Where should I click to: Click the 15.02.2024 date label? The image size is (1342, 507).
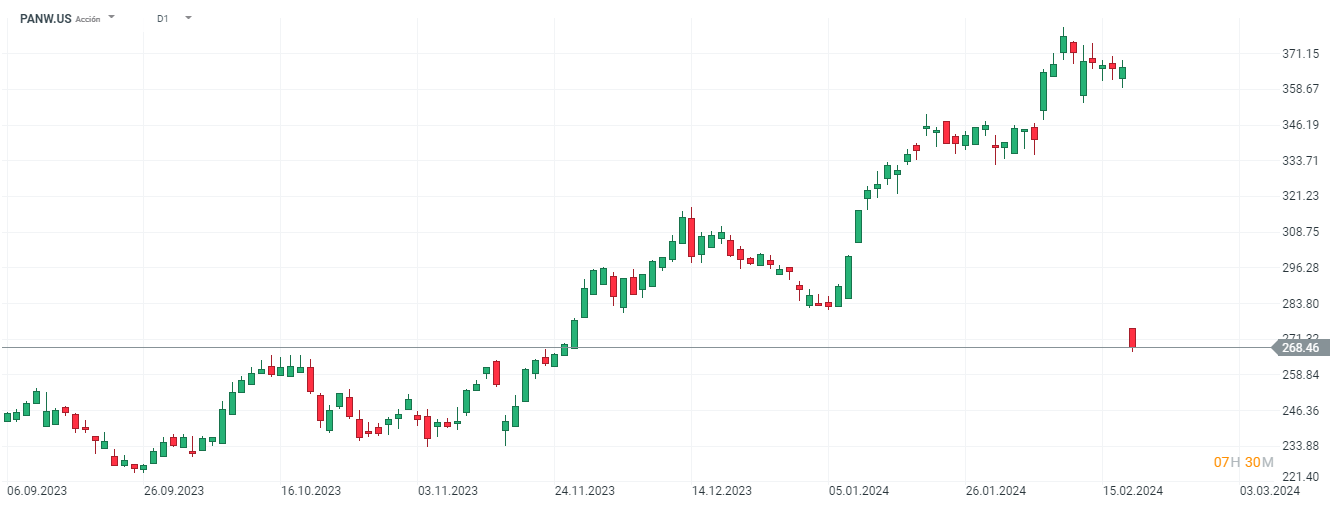1133,491
